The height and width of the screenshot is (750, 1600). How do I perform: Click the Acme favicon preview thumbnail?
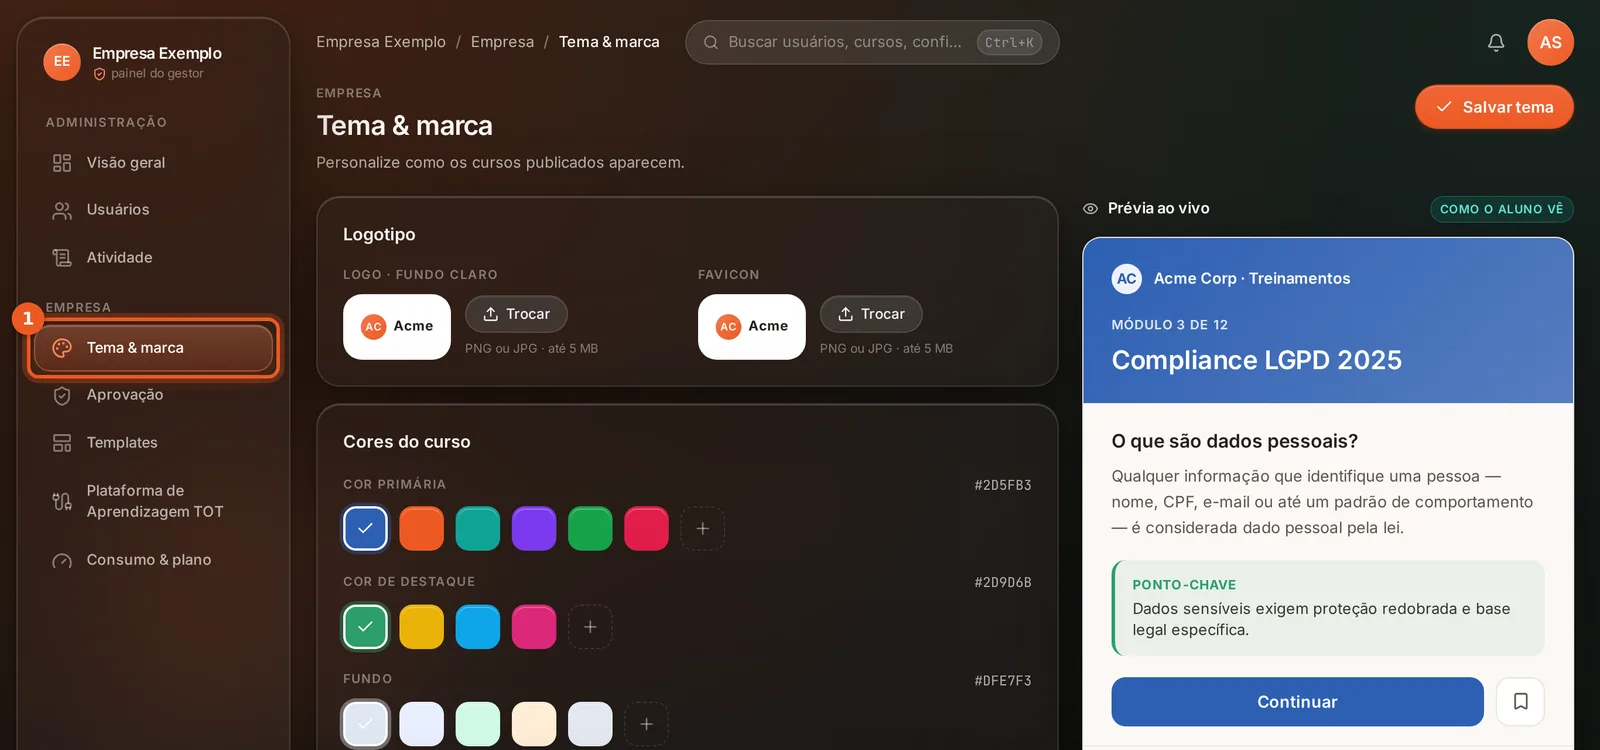click(752, 327)
